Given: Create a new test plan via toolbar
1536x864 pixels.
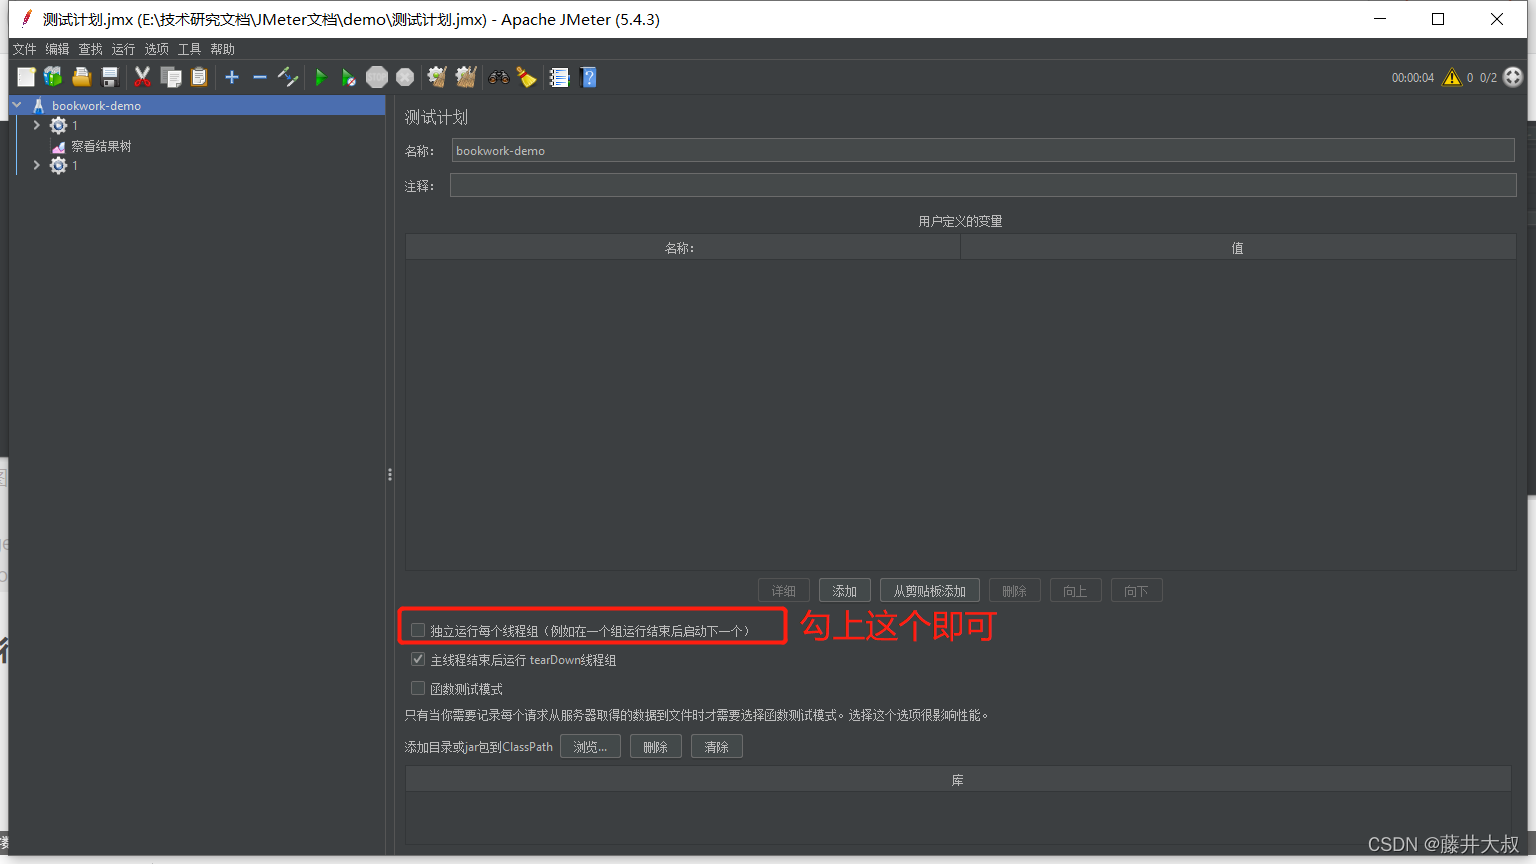Looking at the screenshot, I should tap(26, 77).
